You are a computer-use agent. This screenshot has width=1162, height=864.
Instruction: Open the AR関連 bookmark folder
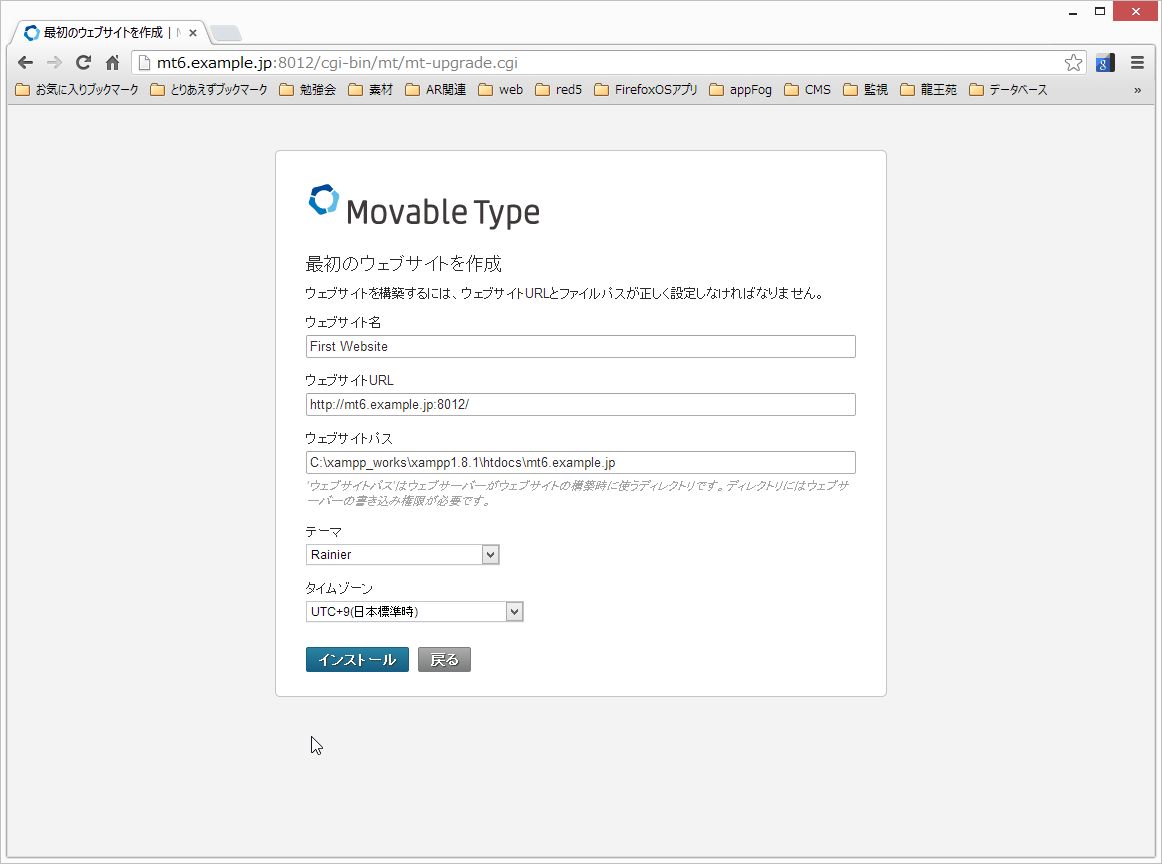(x=436, y=90)
